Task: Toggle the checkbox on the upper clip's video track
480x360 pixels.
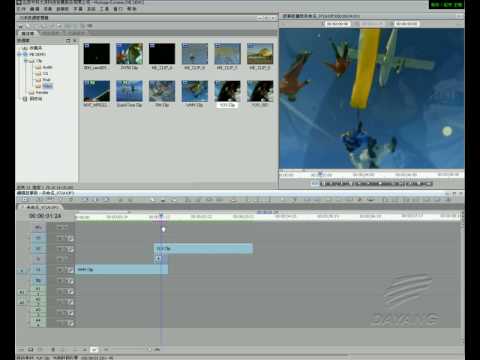Action: (71, 249)
